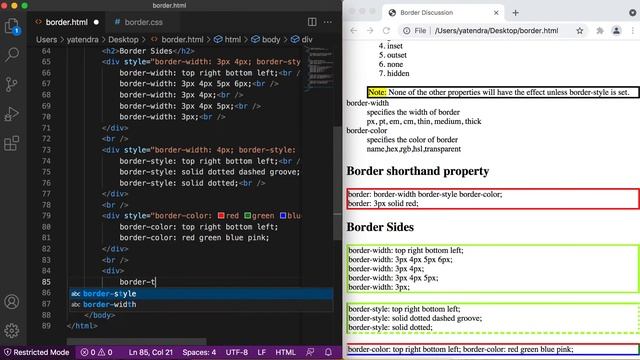
Task: Open the Explorer view in activity bar
Action: 11,27
